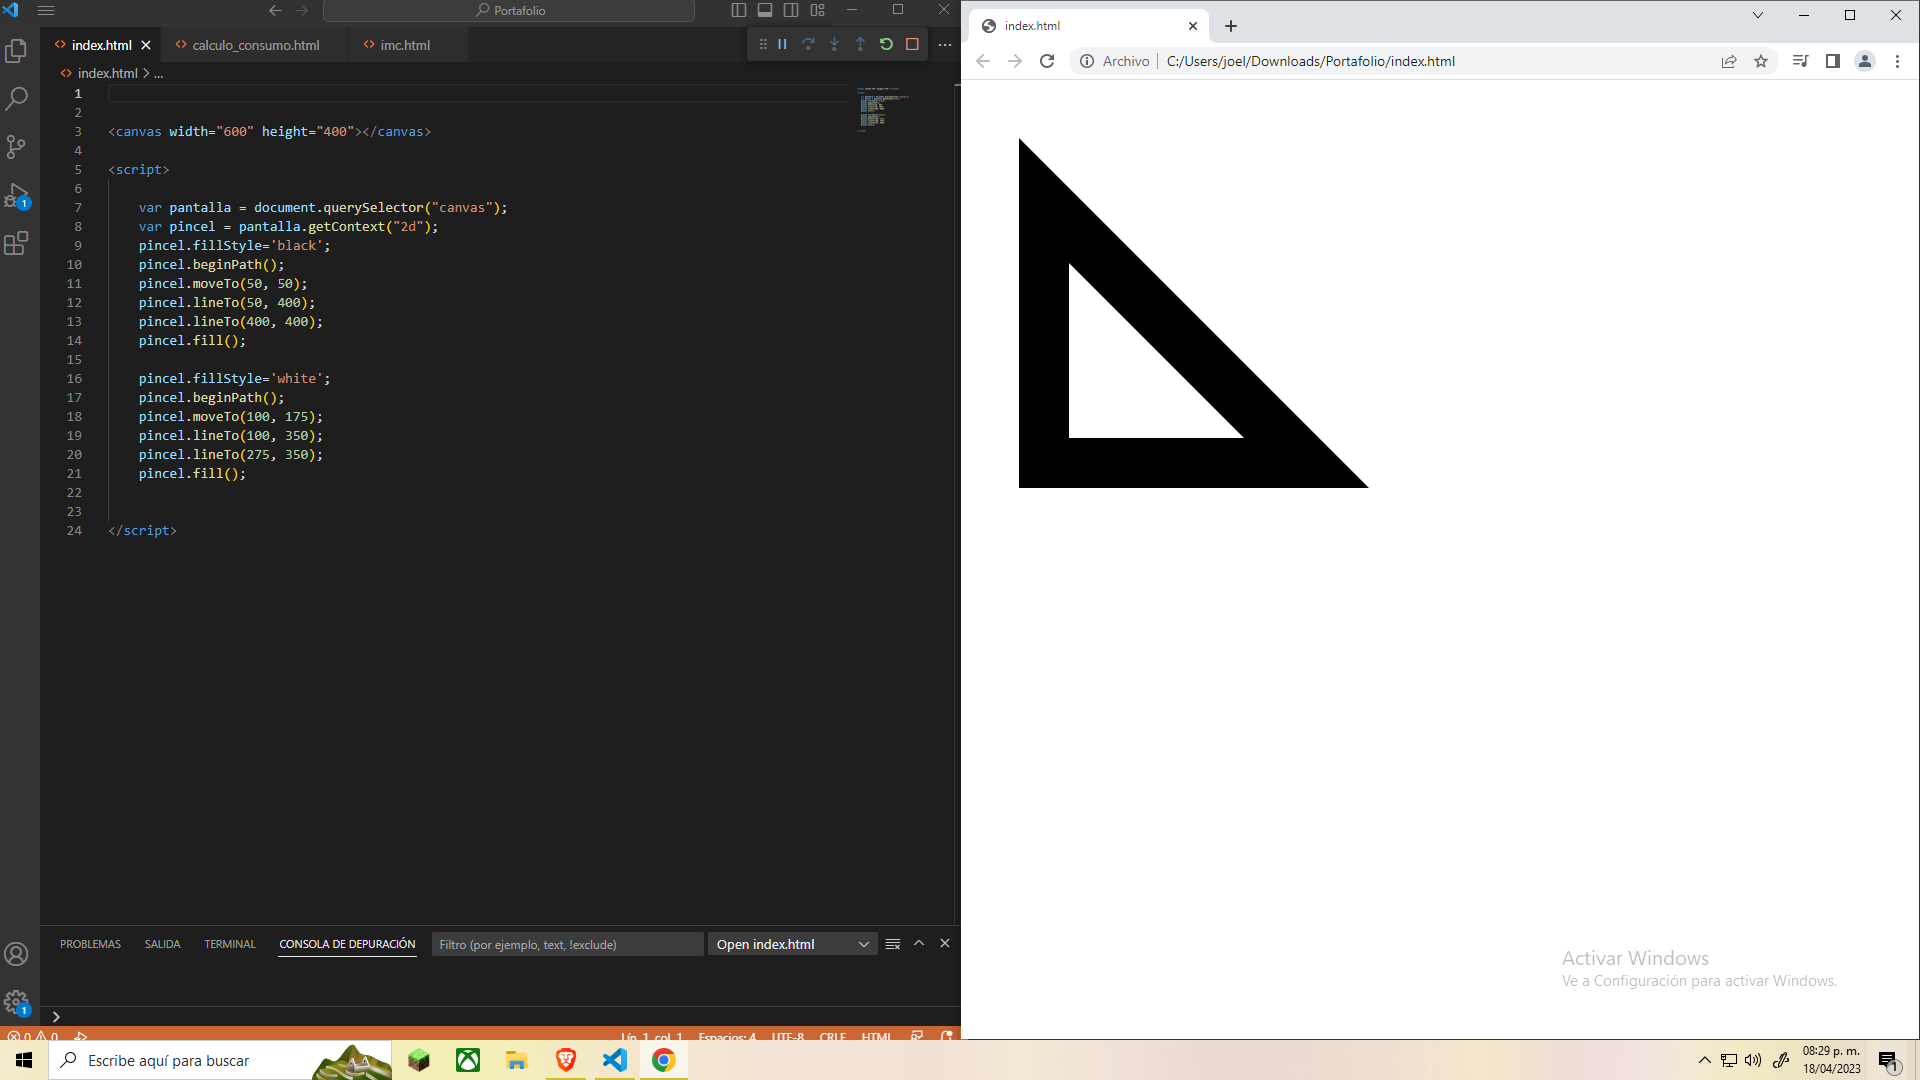
Task: Restart the debug session
Action: [886, 44]
